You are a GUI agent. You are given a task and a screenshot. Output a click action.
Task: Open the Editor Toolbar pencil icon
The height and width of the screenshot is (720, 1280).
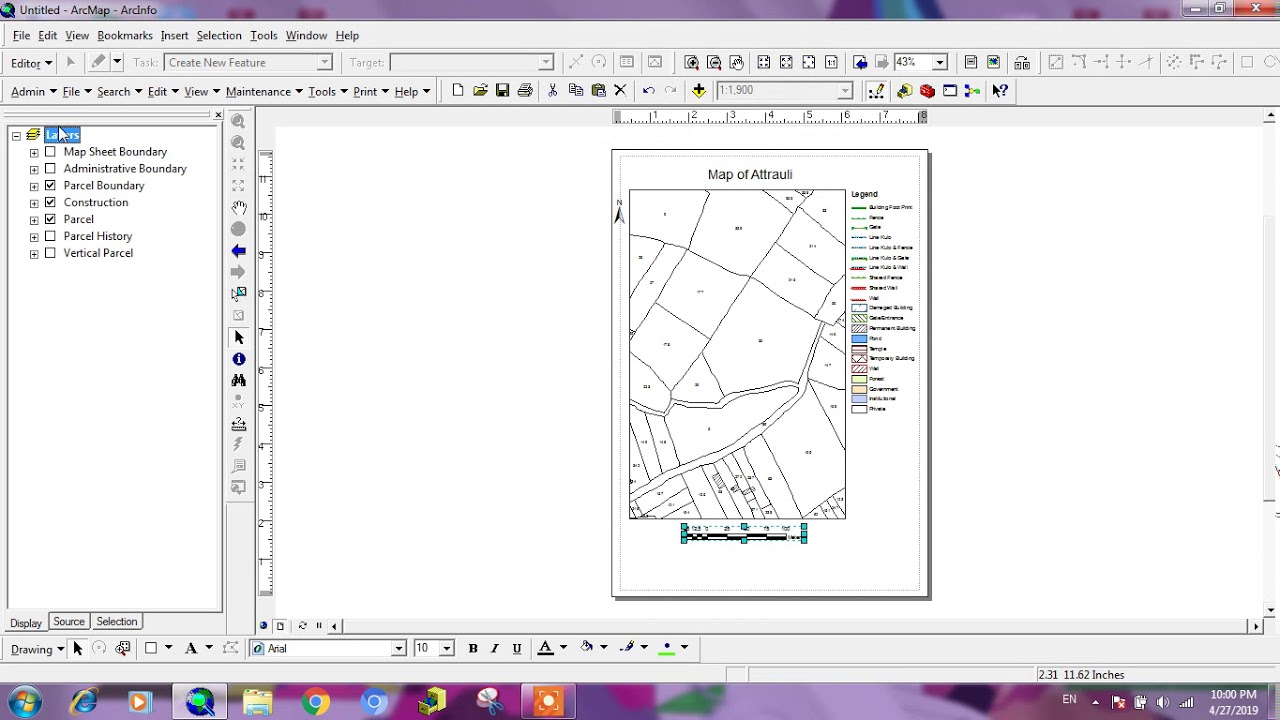point(876,90)
